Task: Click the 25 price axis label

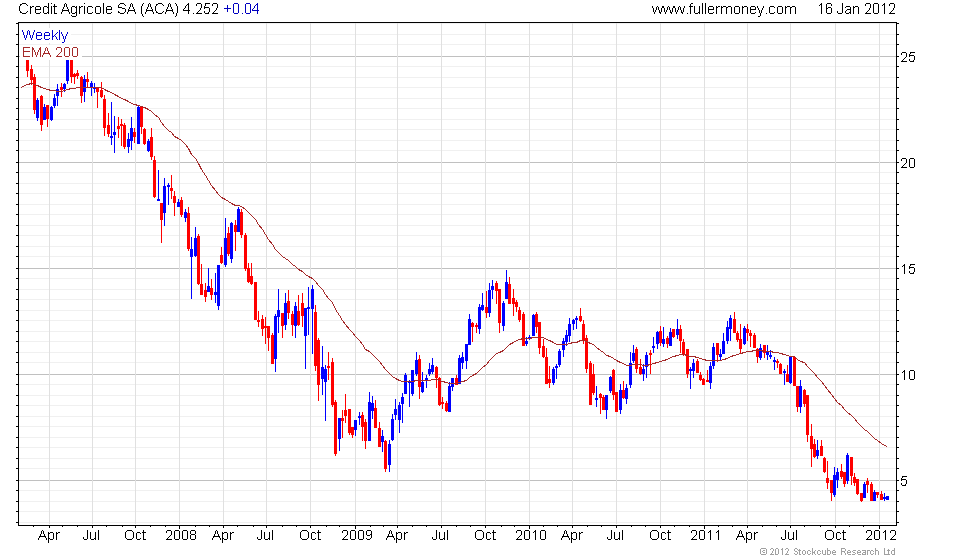Action: click(908, 58)
